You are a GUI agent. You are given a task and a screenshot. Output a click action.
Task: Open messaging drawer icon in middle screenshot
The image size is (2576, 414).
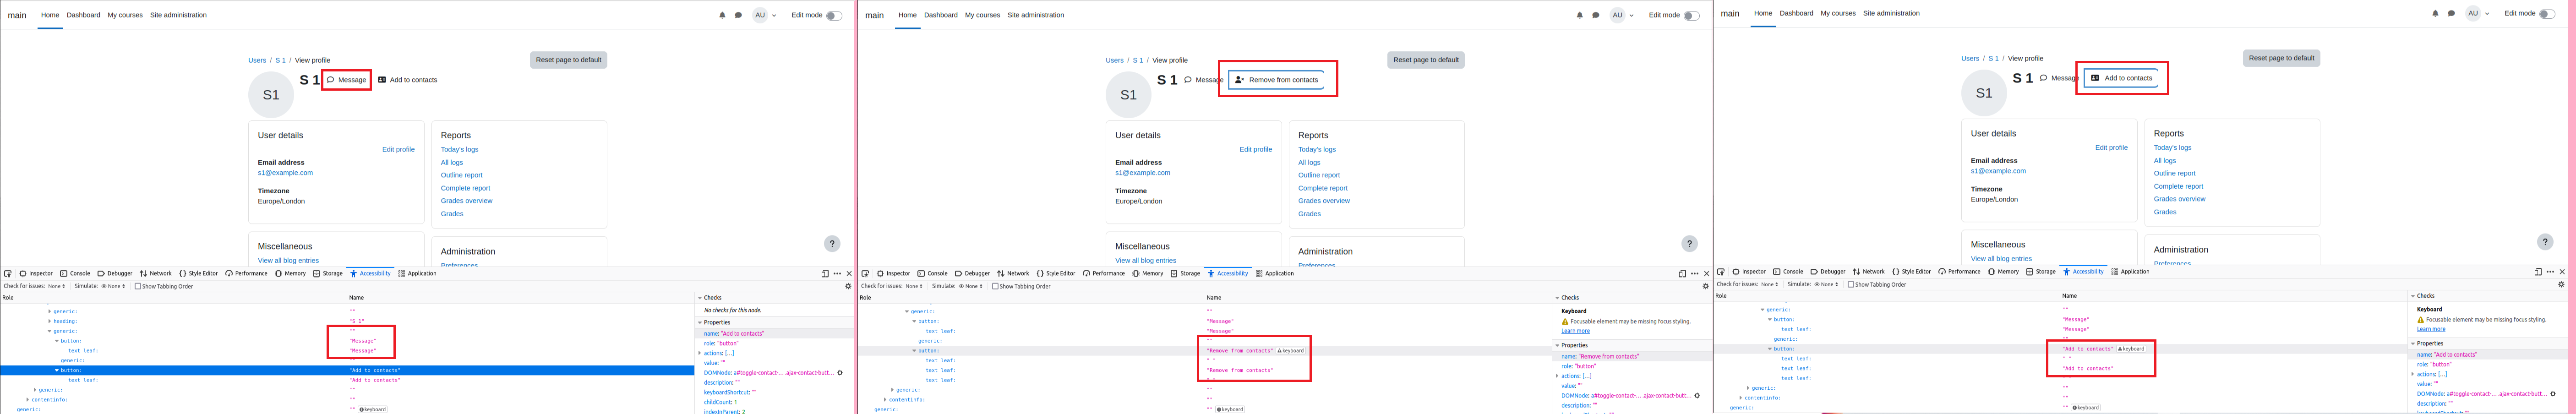[x=1596, y=15]
